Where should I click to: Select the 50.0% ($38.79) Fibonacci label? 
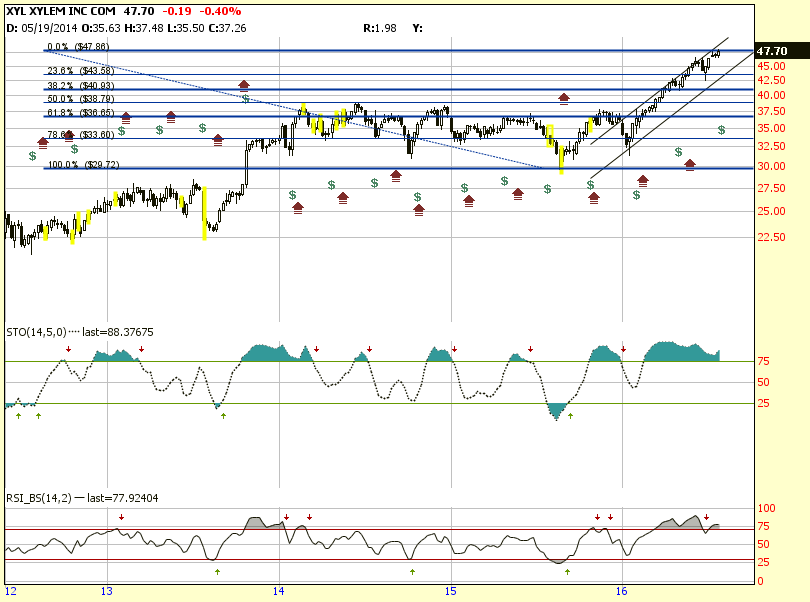(81, 98)
